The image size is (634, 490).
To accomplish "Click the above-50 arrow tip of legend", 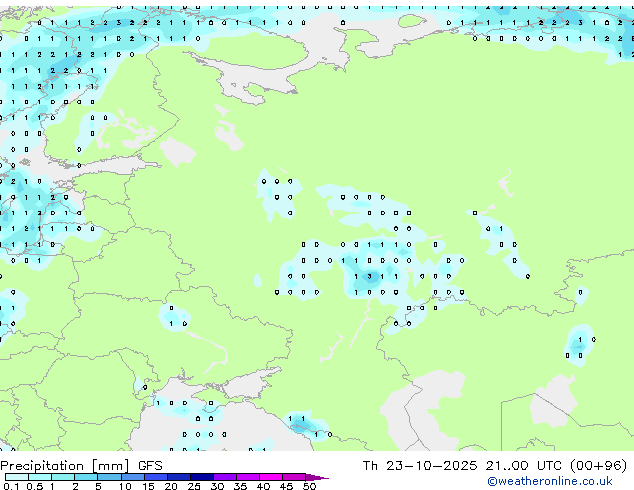I will pyautogui.click(x=317, y=477).
